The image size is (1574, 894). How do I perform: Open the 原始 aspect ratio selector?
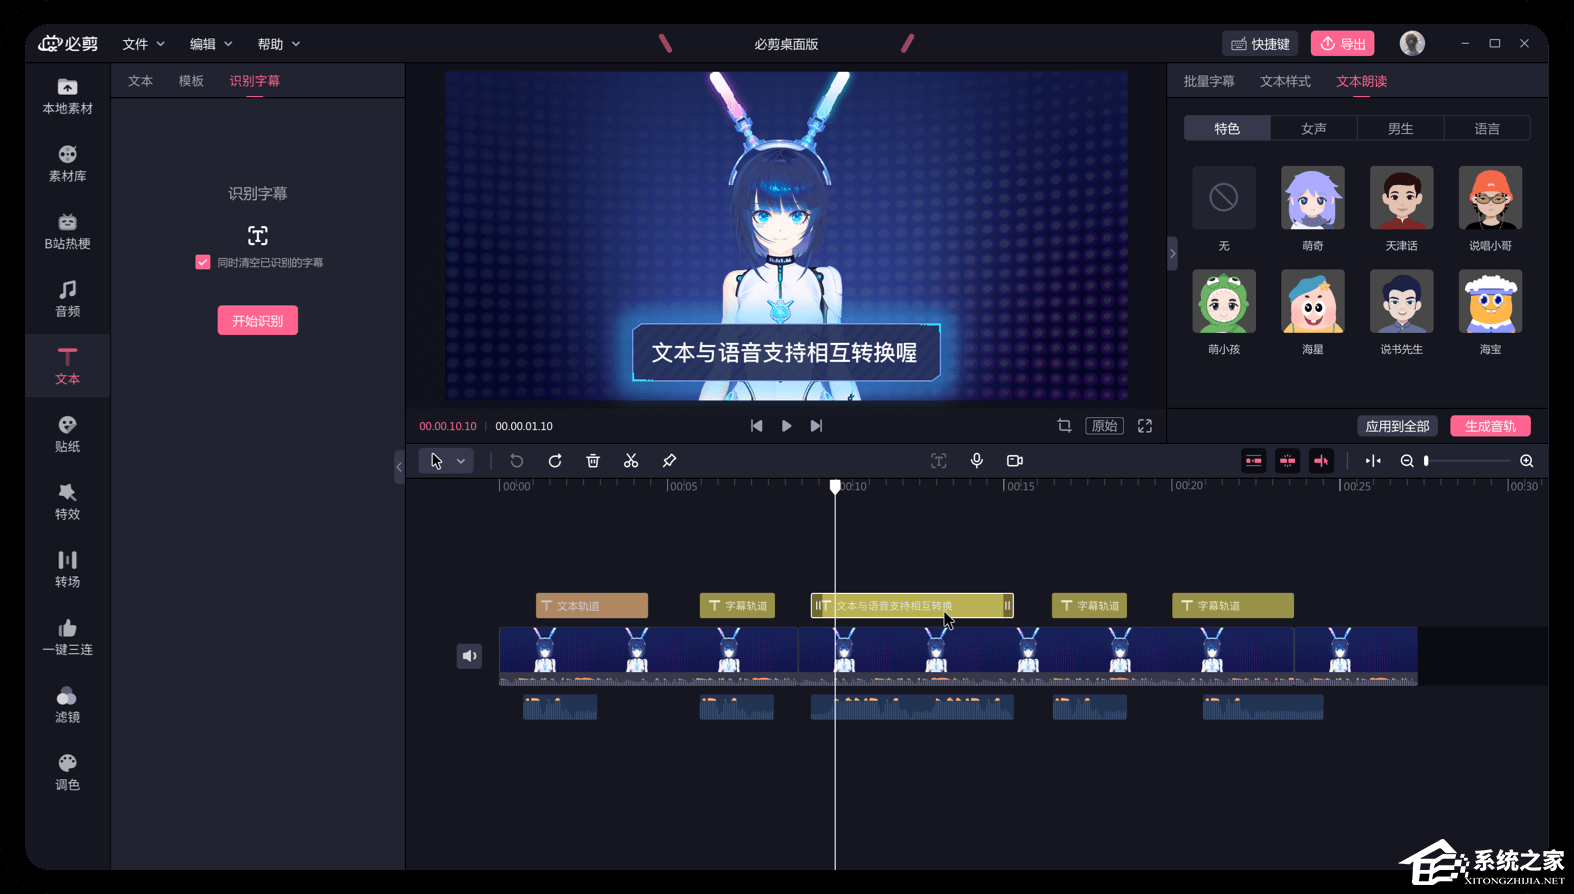click(1105, 426)
